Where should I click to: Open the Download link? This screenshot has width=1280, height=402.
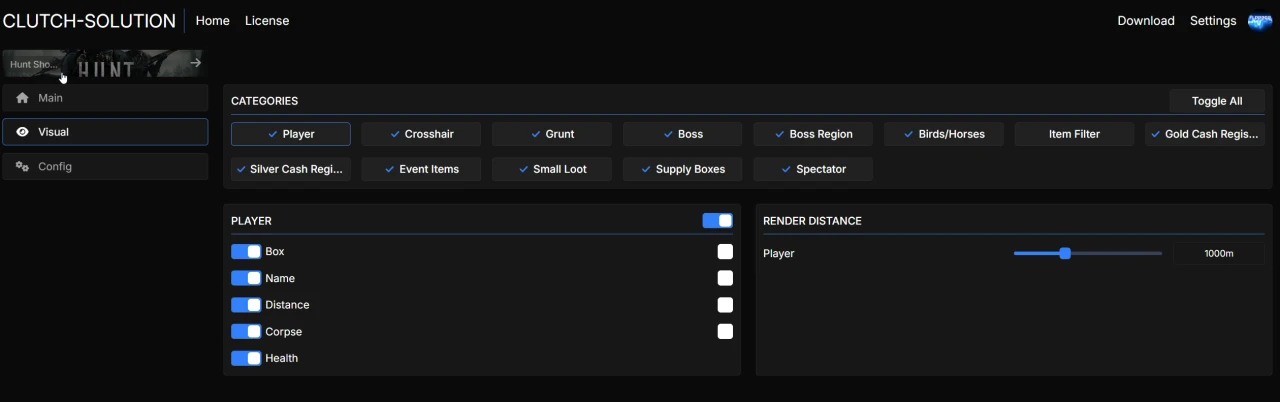(x=1146, y=21)
